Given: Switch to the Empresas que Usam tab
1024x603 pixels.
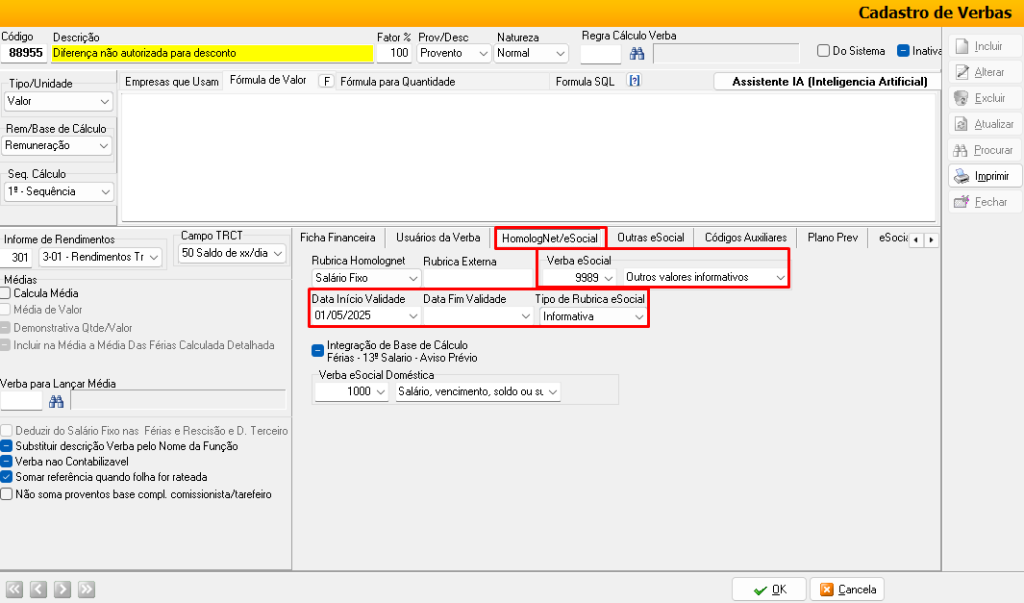Looking at the screenshot, I should click(172, 82).
